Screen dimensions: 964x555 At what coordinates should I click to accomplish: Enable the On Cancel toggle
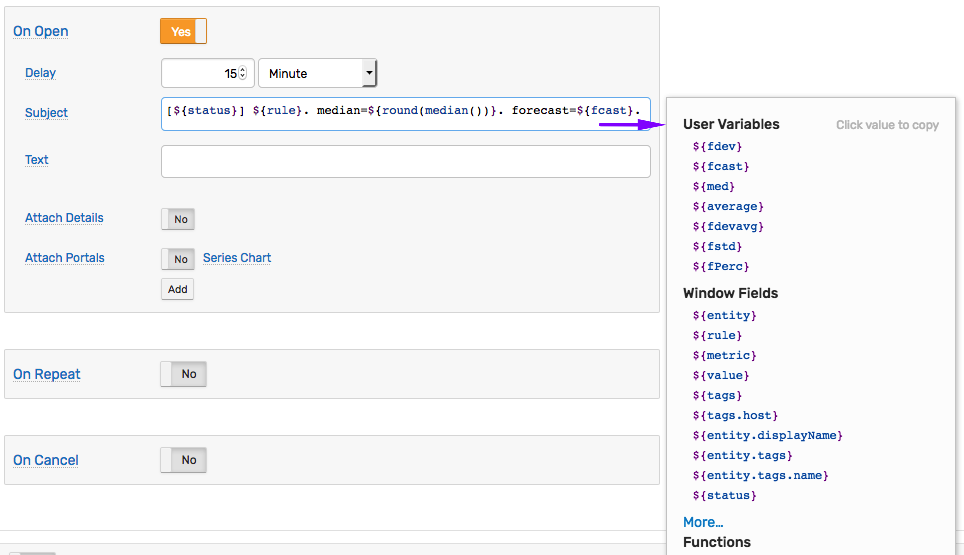point(183,460)
